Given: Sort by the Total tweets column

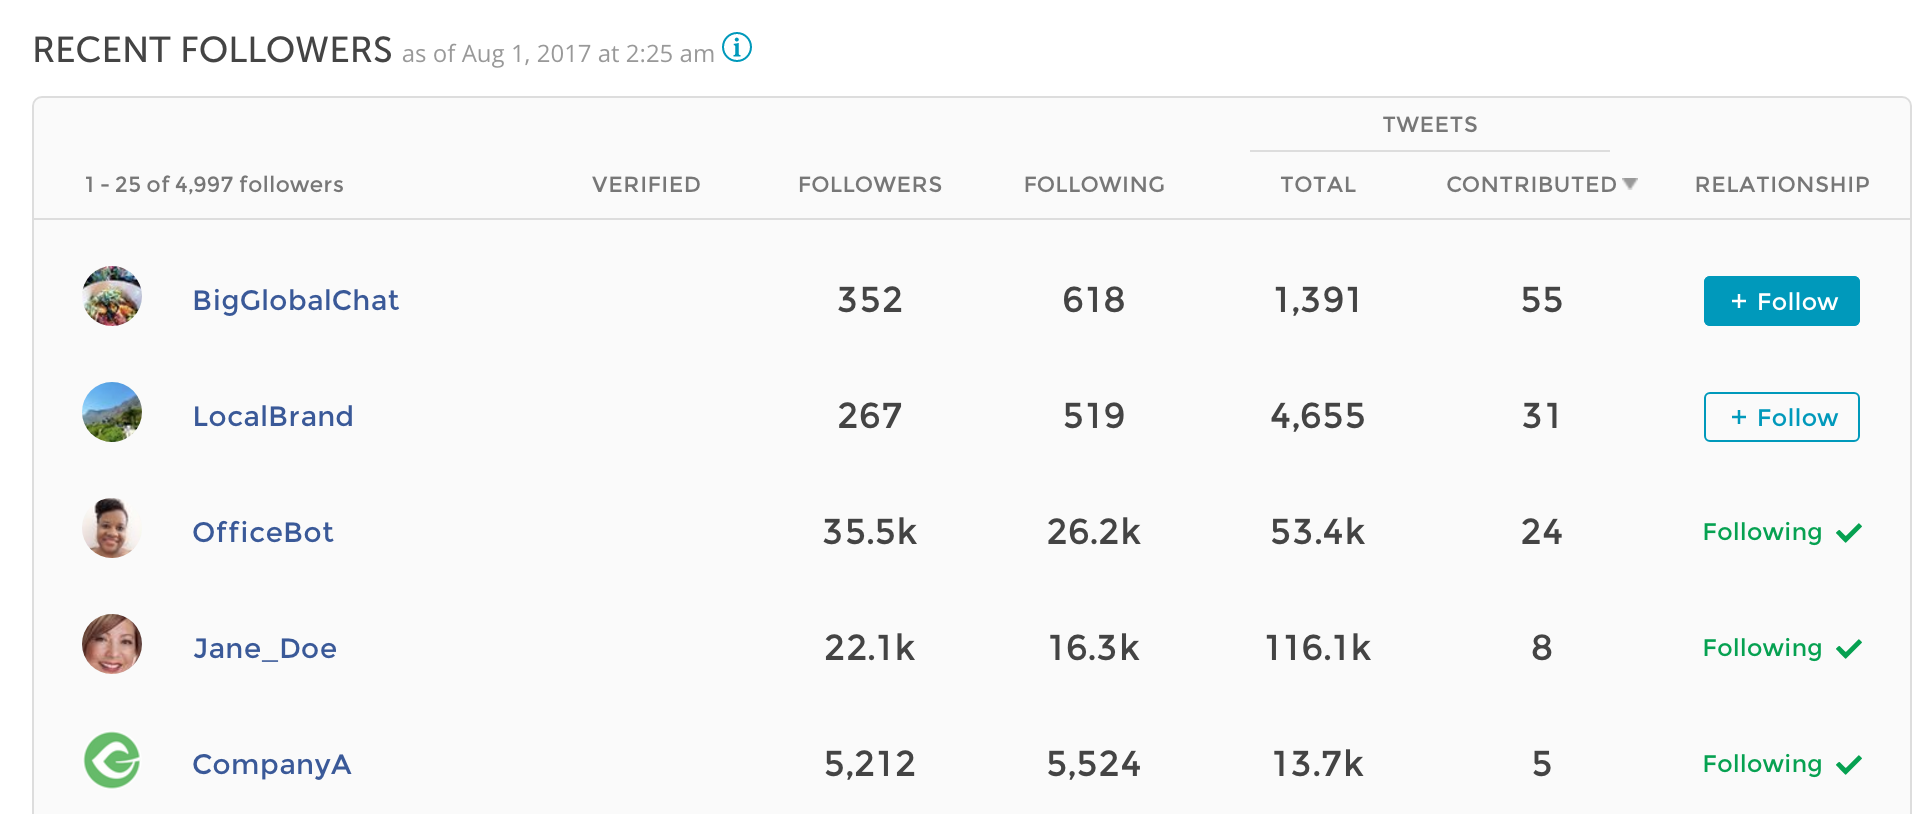Looking at the screenshot, I should point(1318,184).
